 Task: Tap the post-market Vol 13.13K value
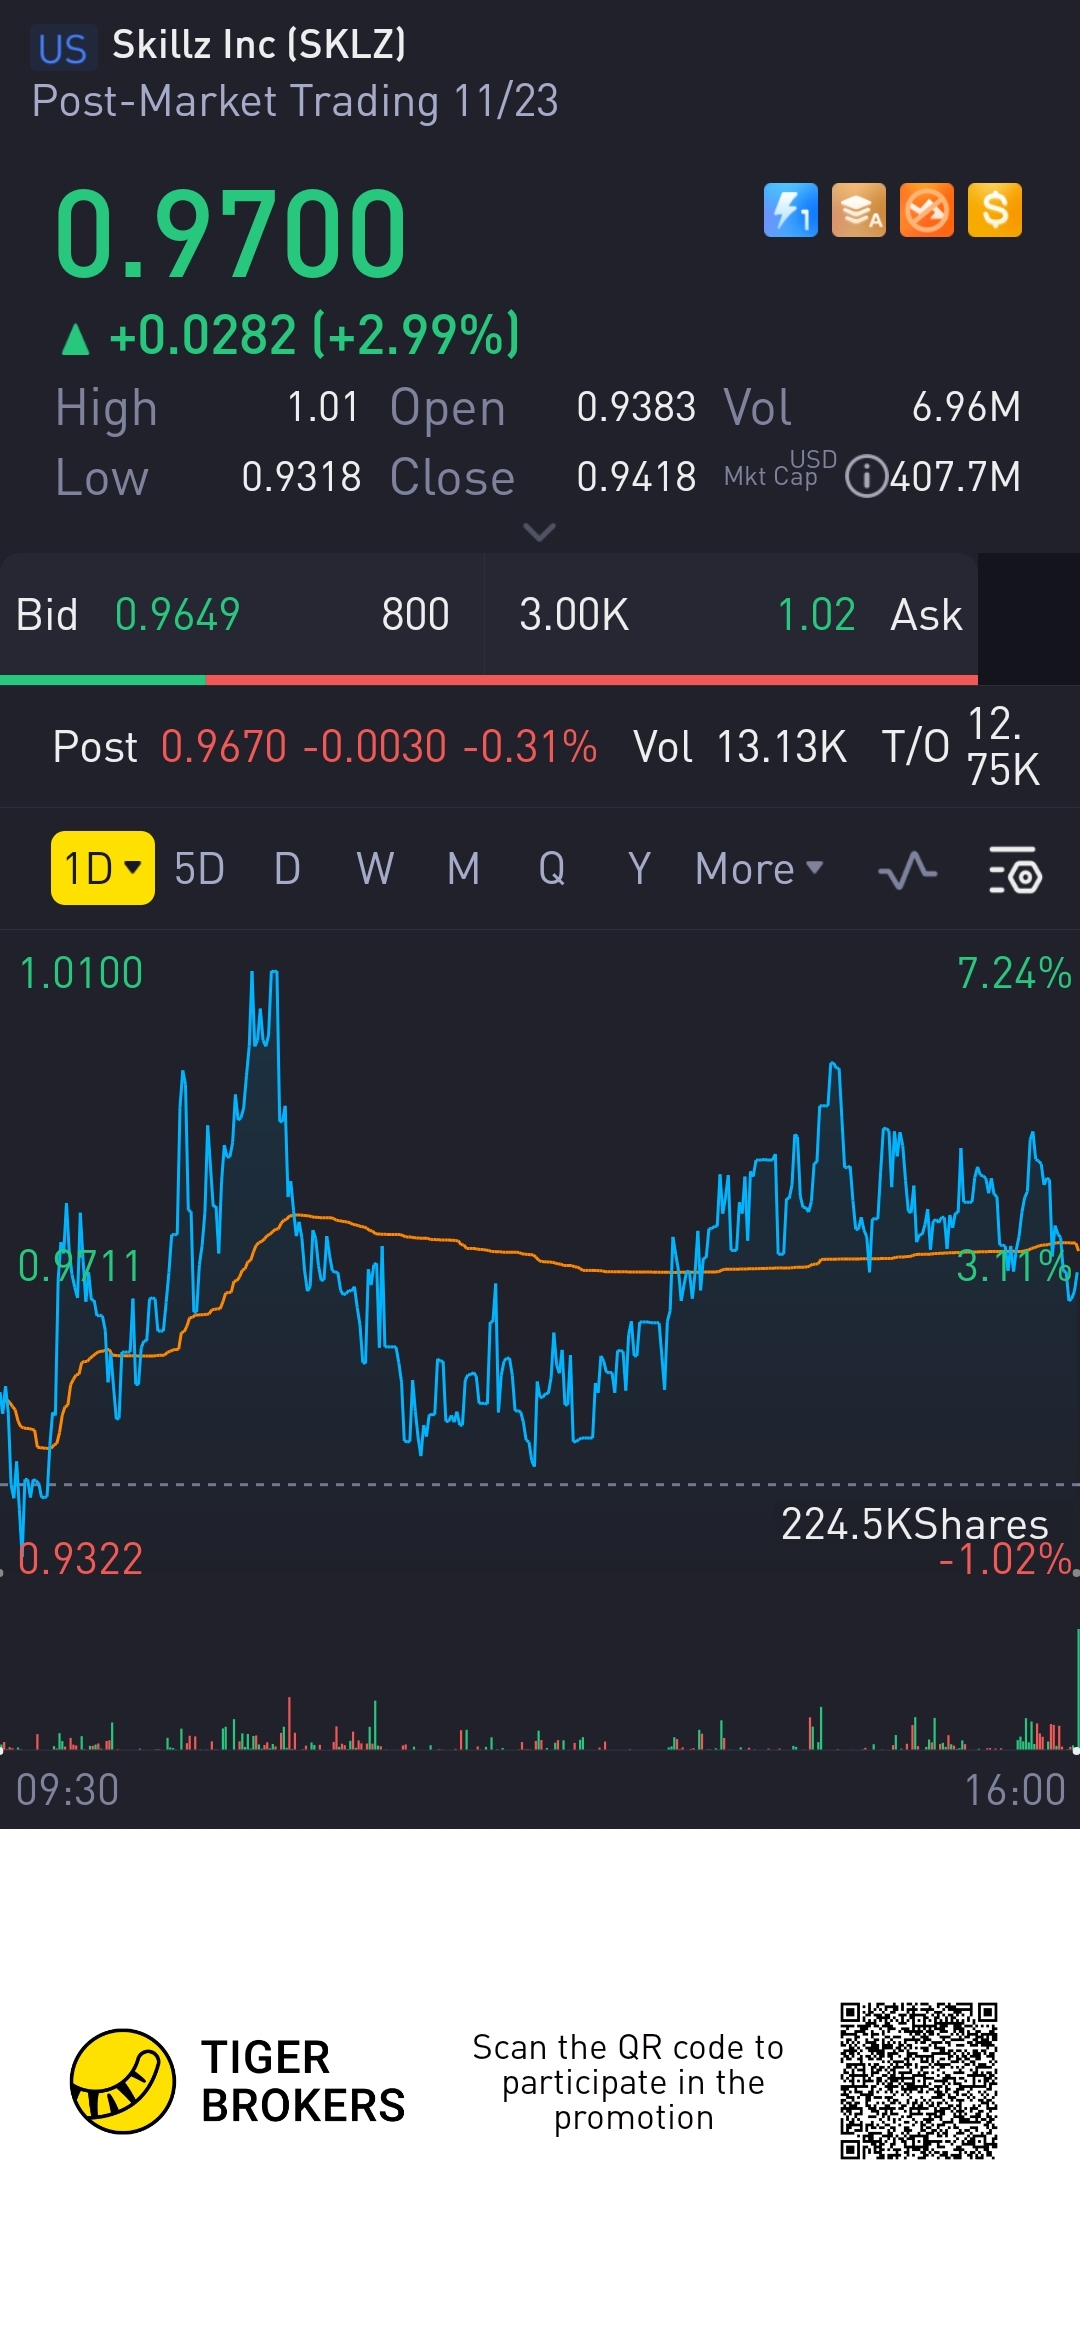(x=782, y=747)
